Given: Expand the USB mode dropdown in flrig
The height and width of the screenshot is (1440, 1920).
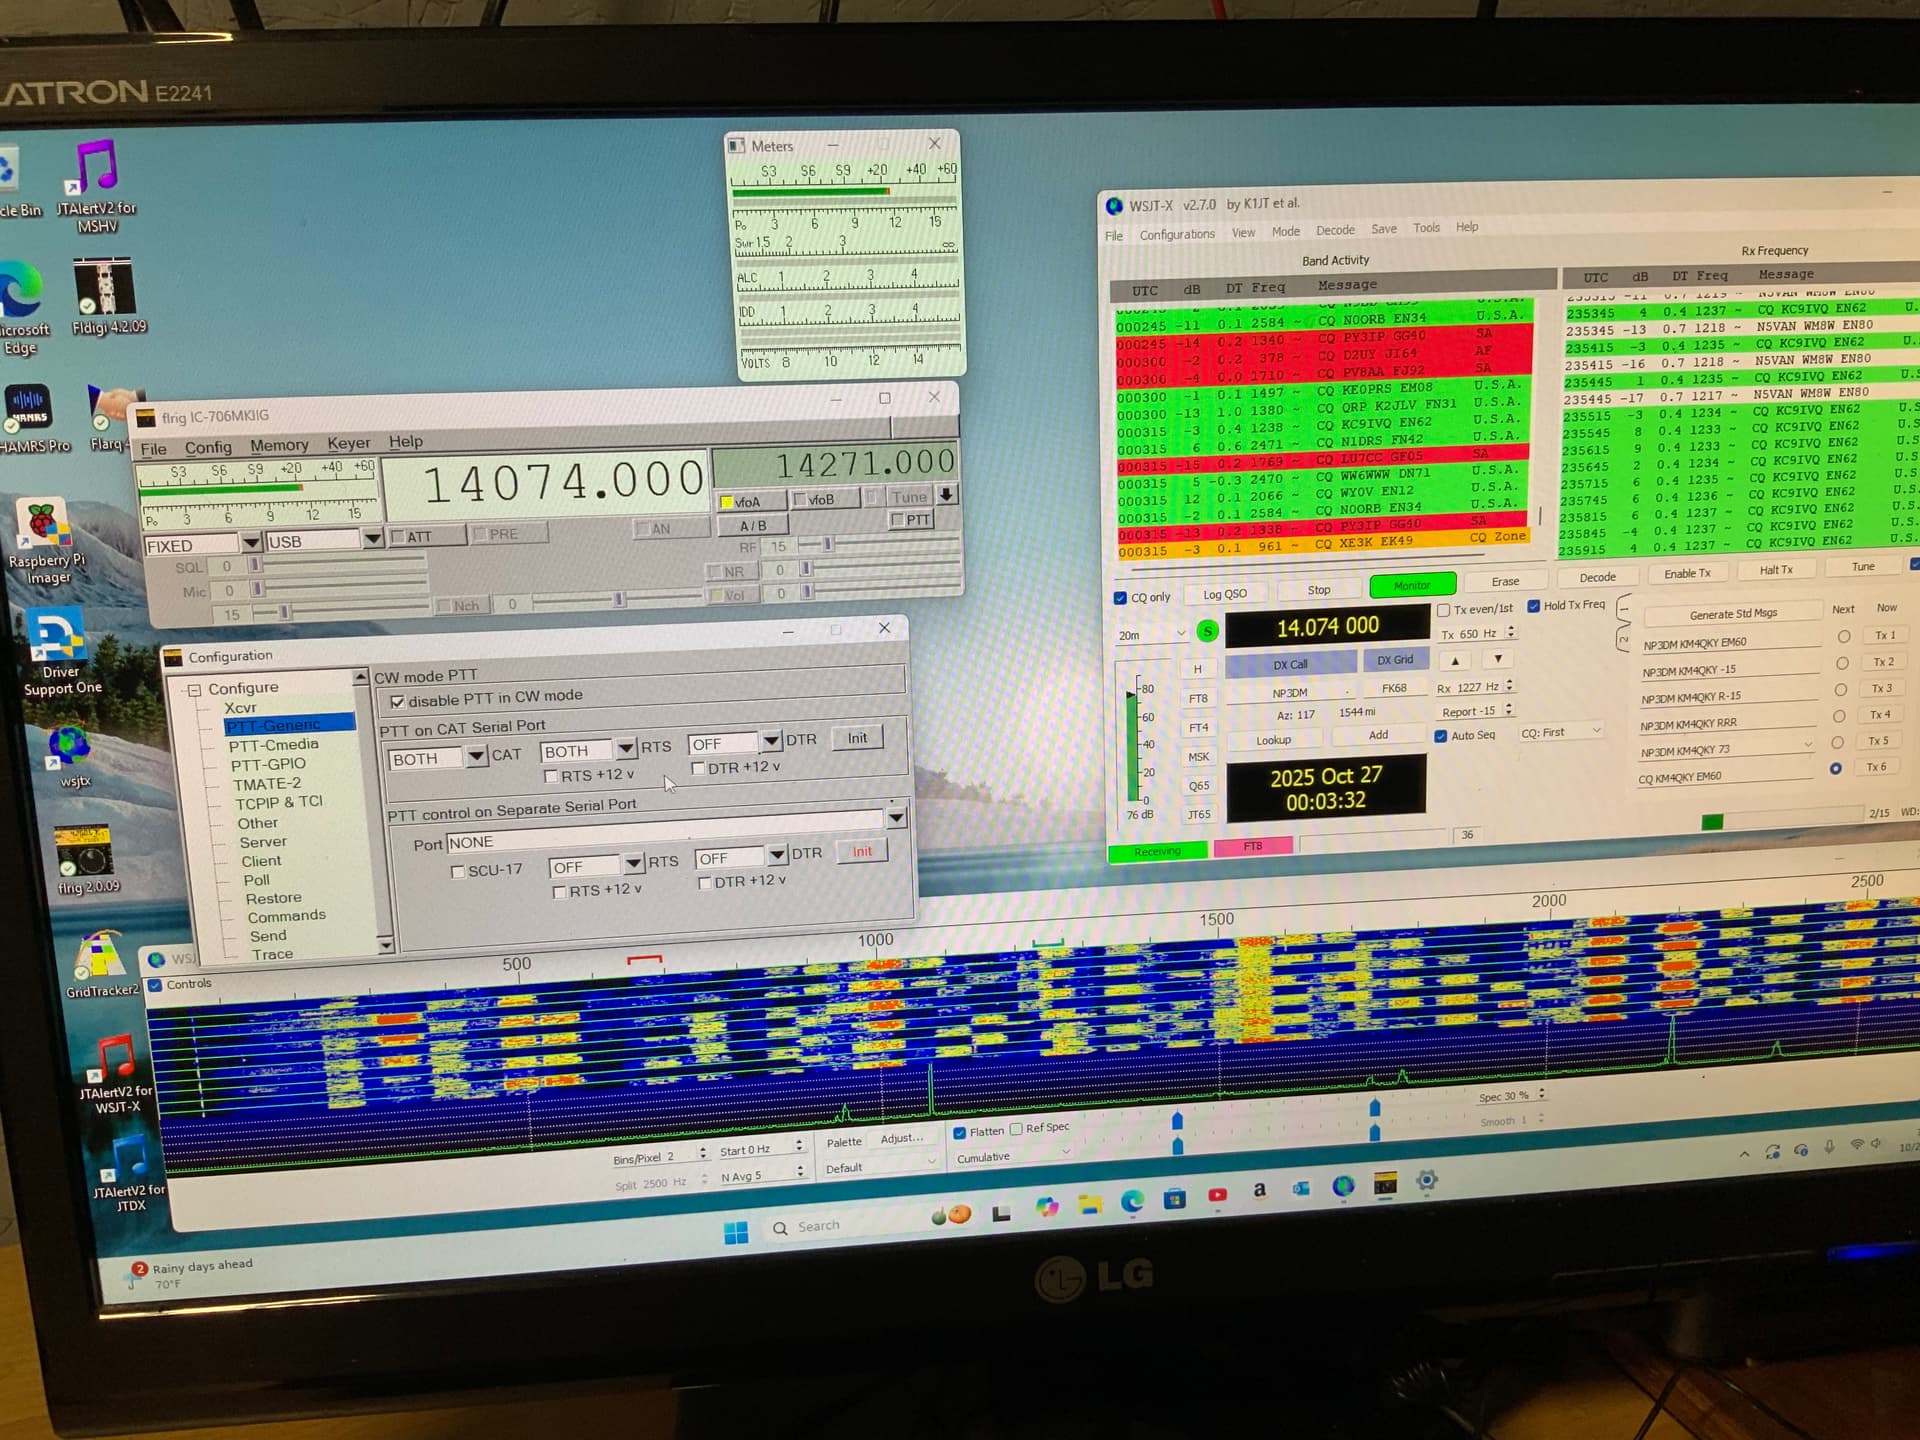Looking at the screenshot, I should pyautogui.click(x=372, y=540).
